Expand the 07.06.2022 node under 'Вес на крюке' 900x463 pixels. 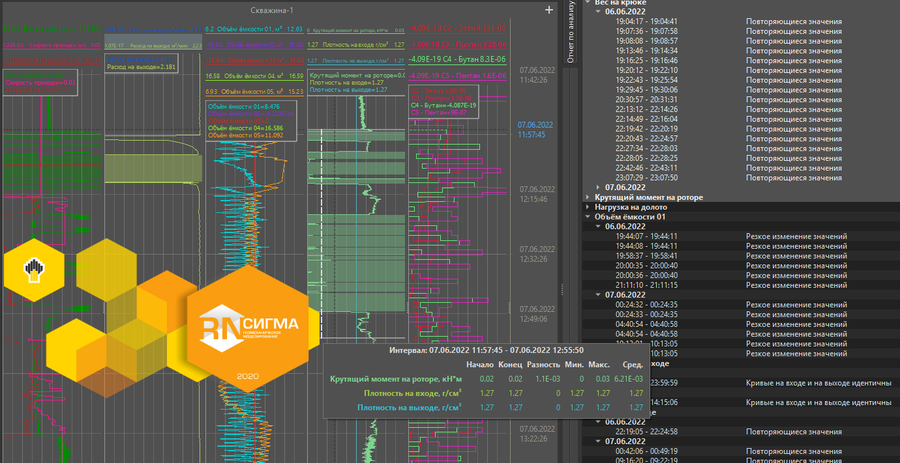[x=599, y=187]
